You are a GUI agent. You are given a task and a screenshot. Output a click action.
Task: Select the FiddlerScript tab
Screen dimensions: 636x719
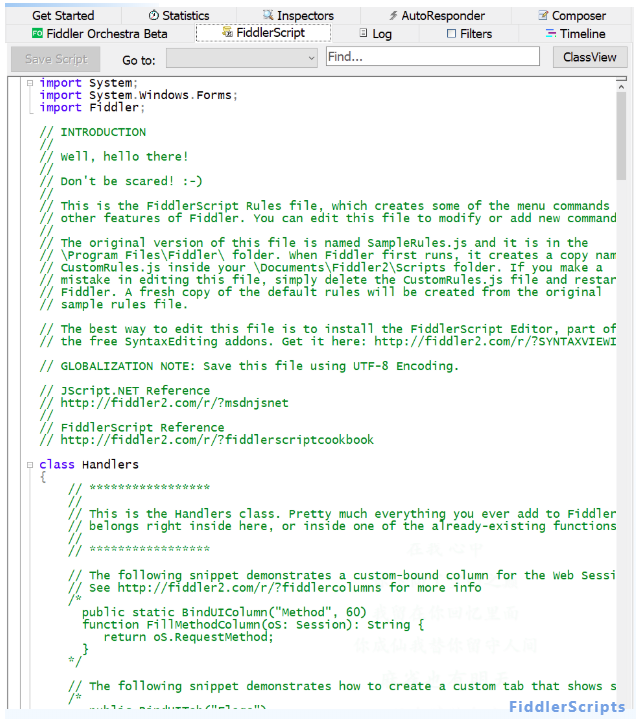tap(263, 33)
